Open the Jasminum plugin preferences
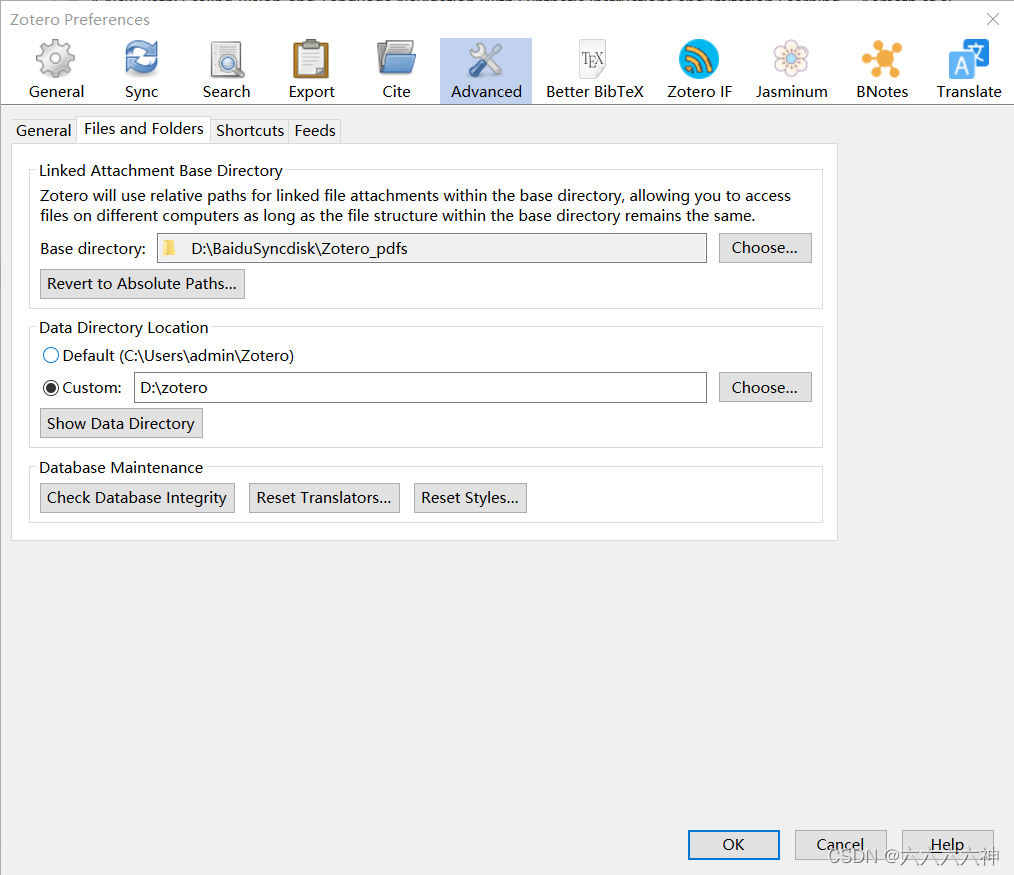 point(792,70)
